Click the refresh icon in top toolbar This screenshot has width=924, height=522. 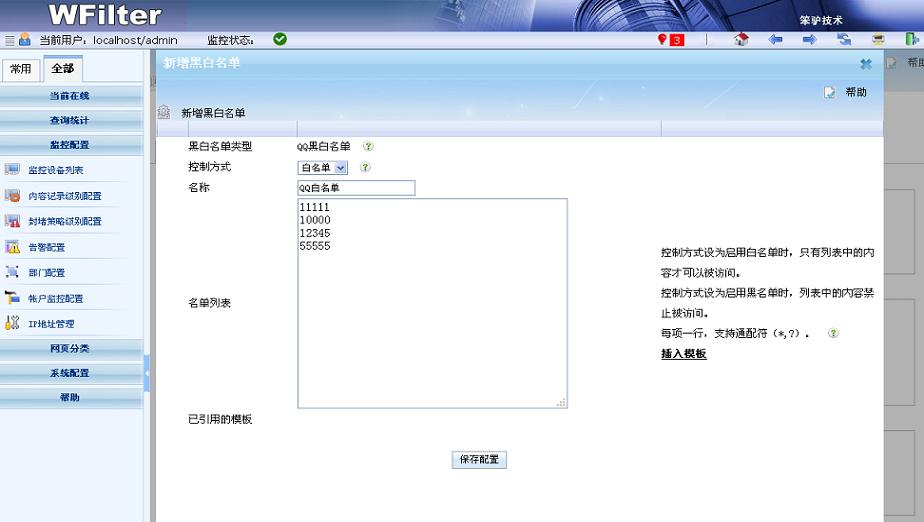click(844, 40)
